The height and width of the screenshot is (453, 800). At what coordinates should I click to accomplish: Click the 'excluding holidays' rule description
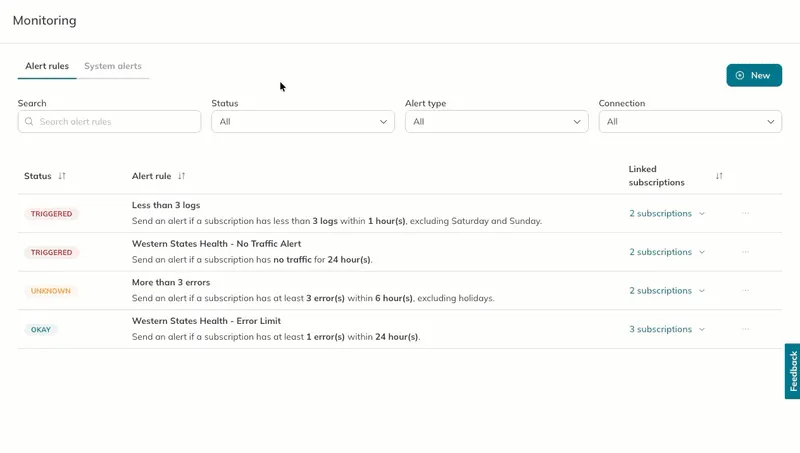(313, 298)
